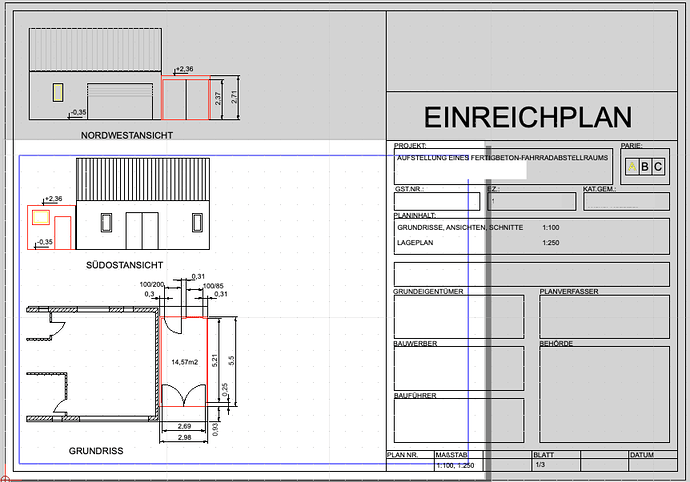Click the empty BAUWERBER box
The image size is (690, 482).
(458, 369)
